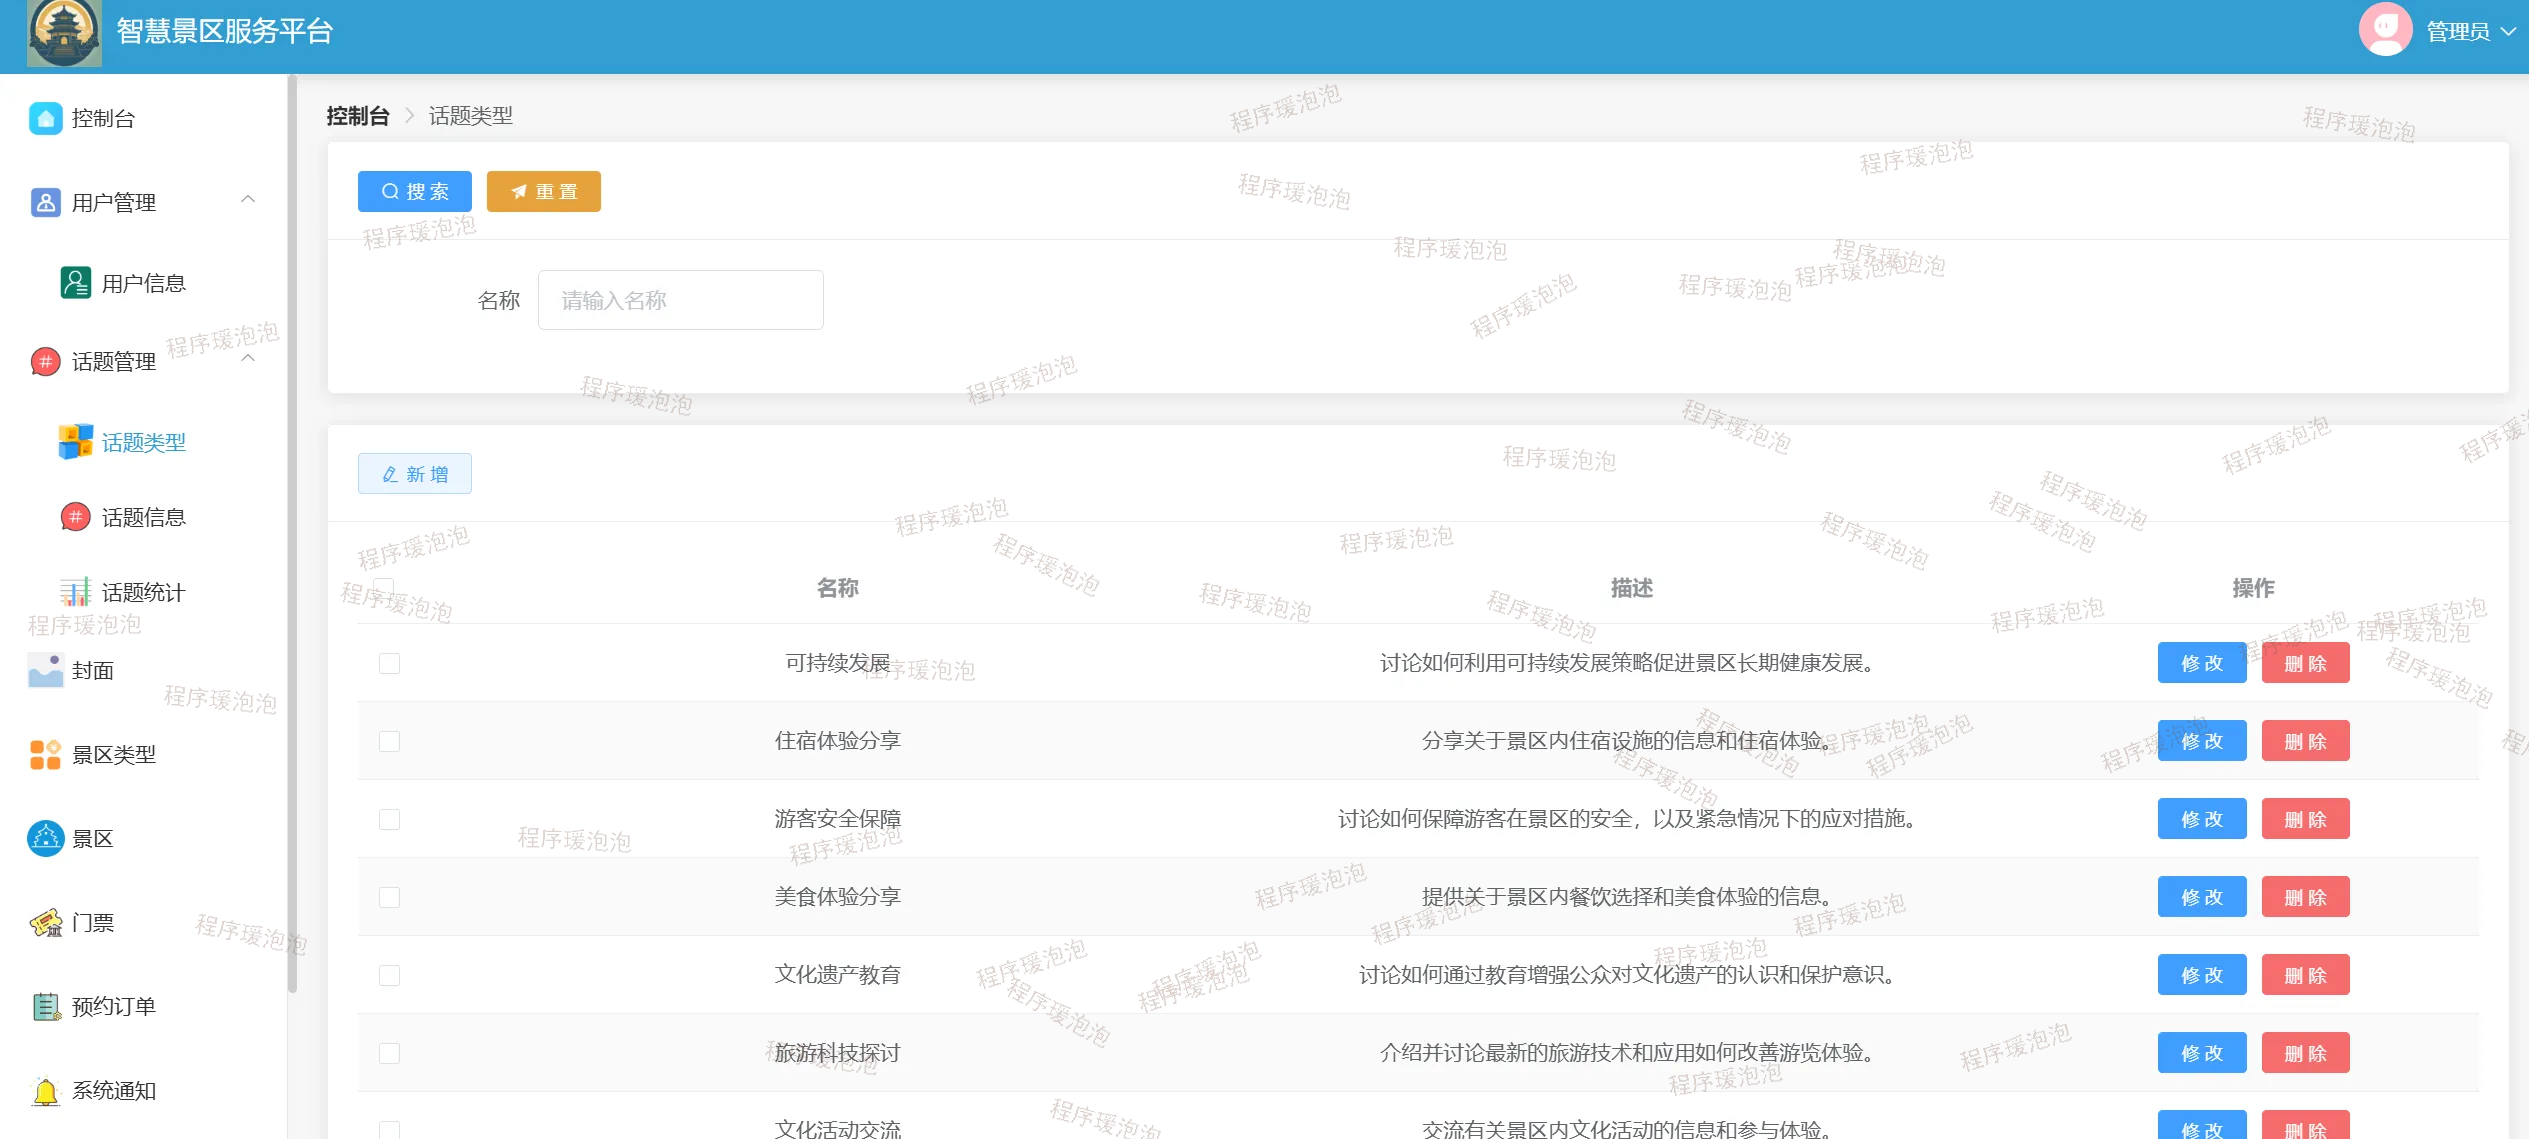2529x1139 pixels.
Task: Click 删除 for 住宿体验分享
Action: pyautogui.click(x=2305, y=741)
